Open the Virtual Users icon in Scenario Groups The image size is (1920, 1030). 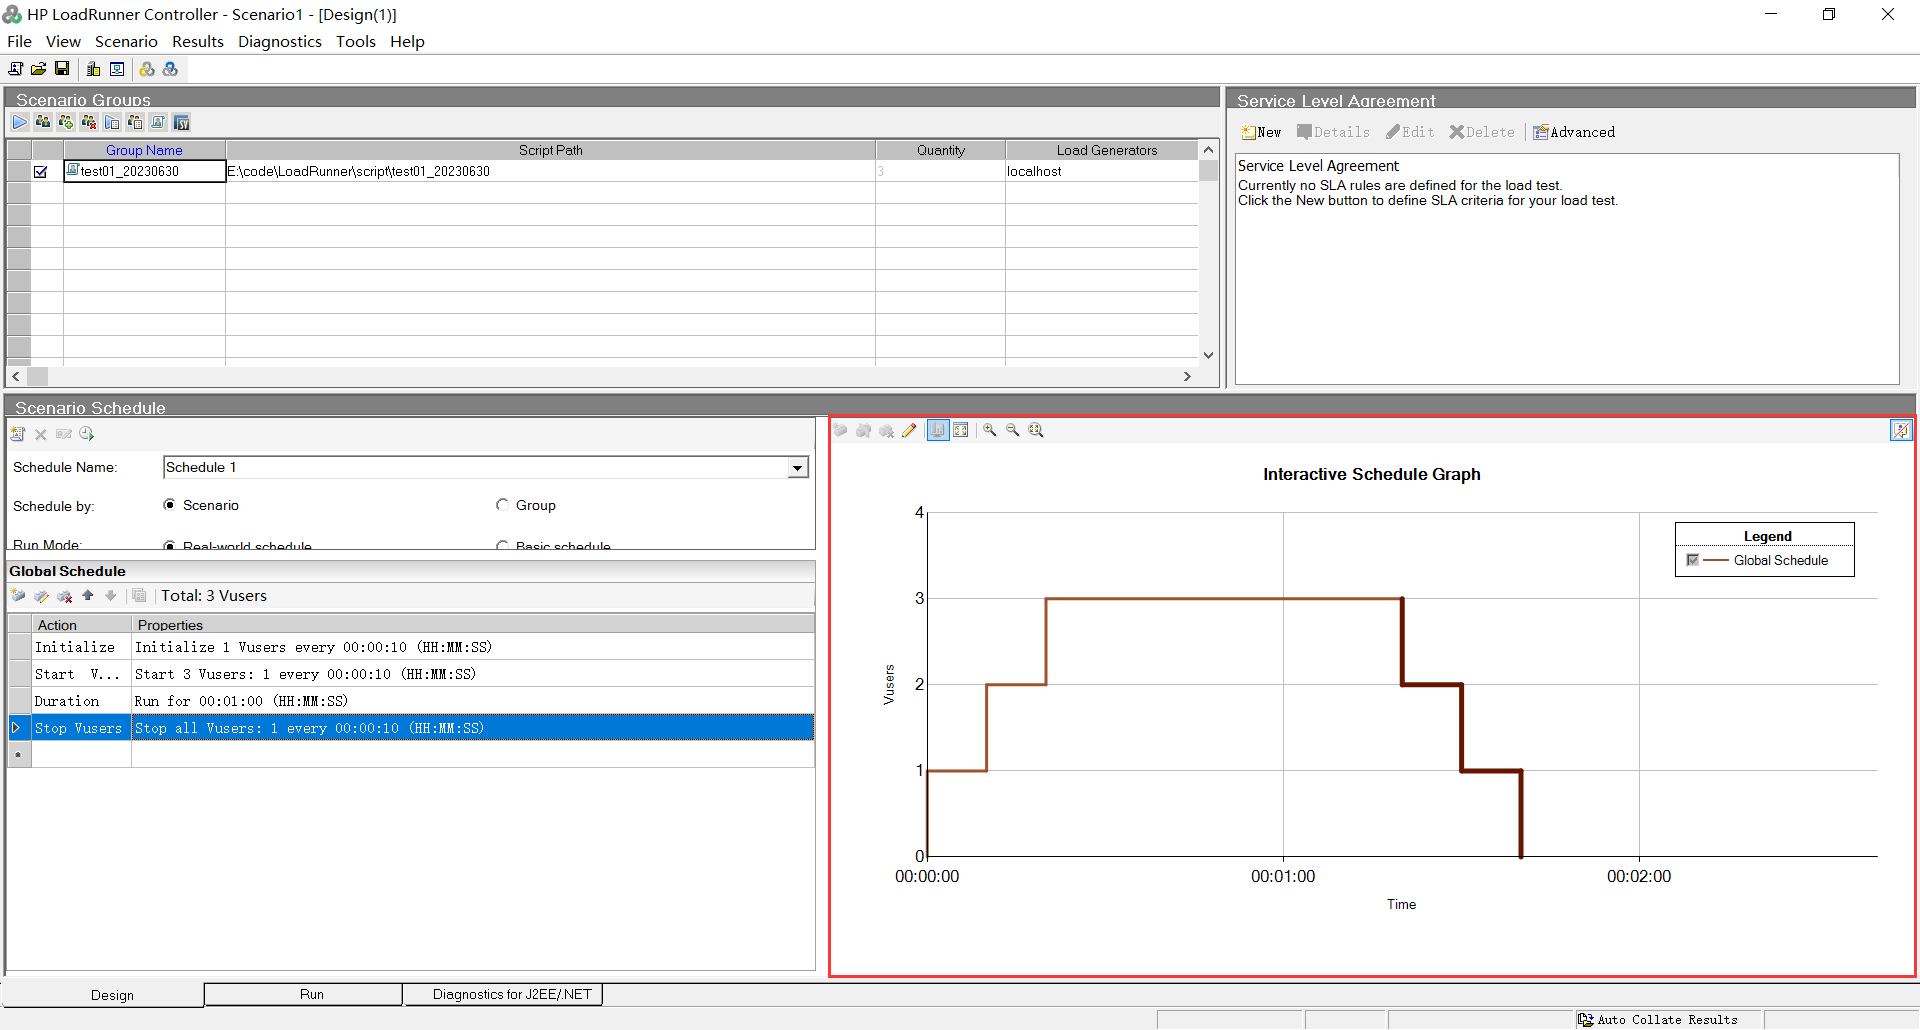43,122
